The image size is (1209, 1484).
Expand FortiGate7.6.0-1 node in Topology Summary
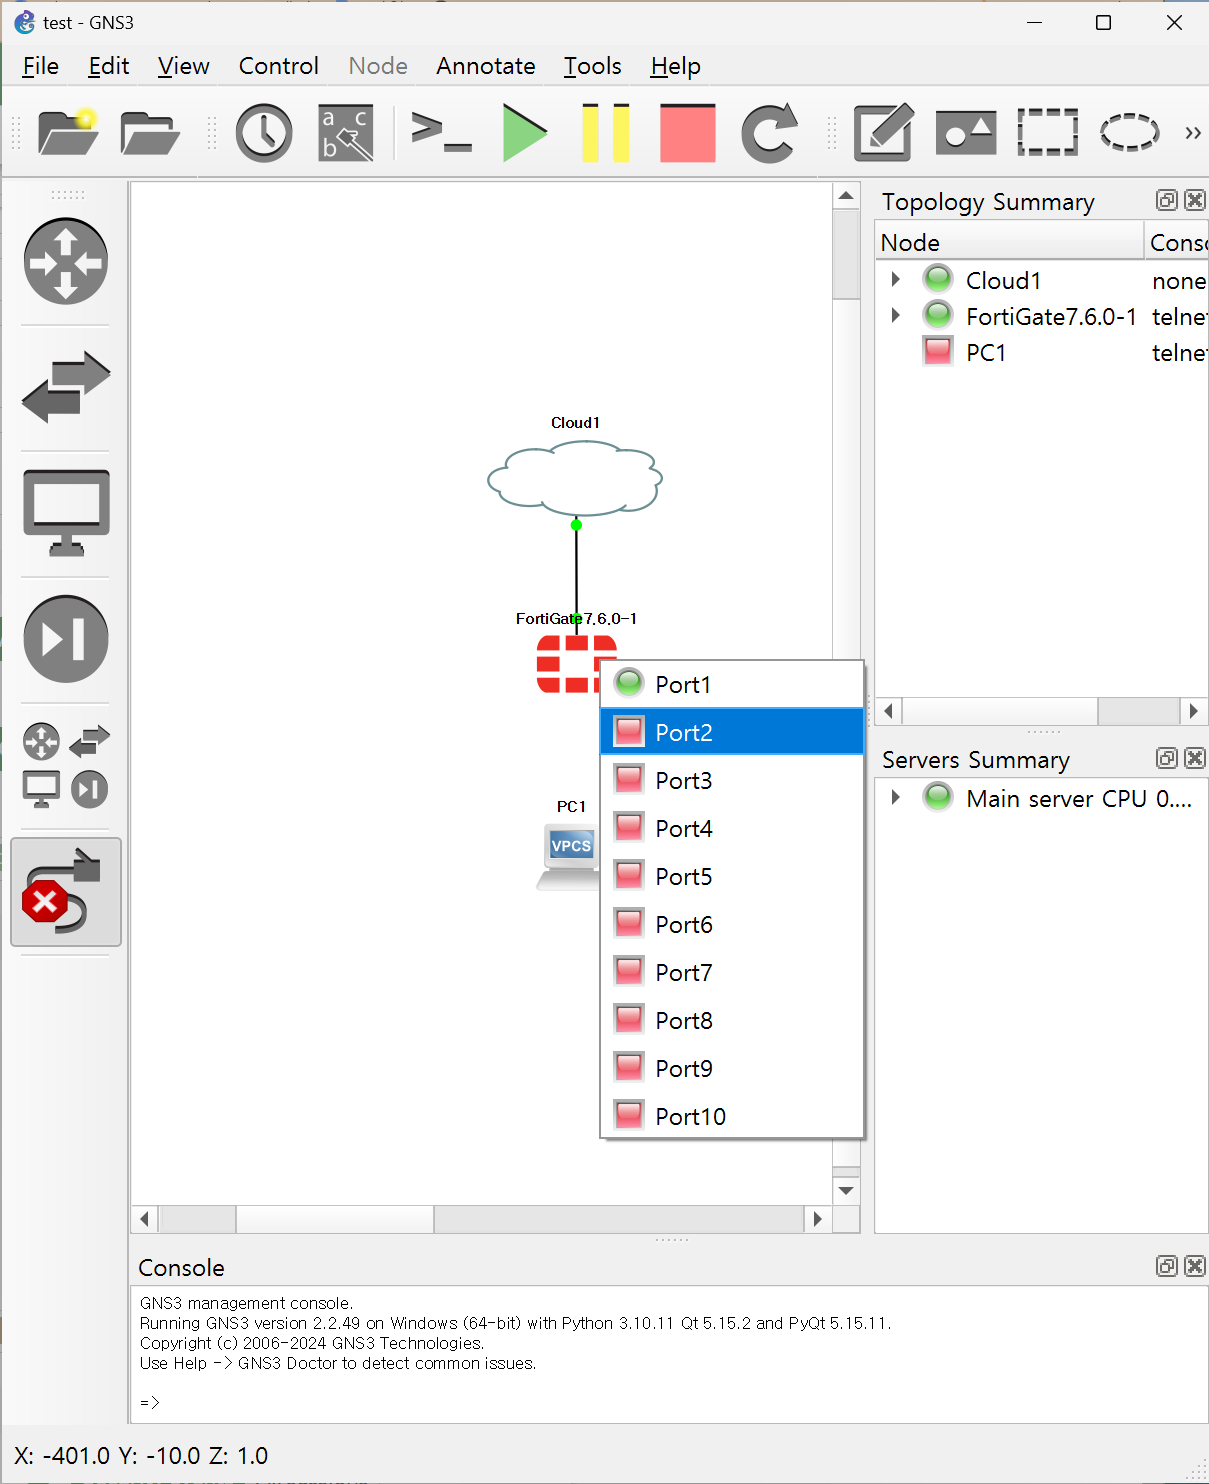click(x=896, y=316)
